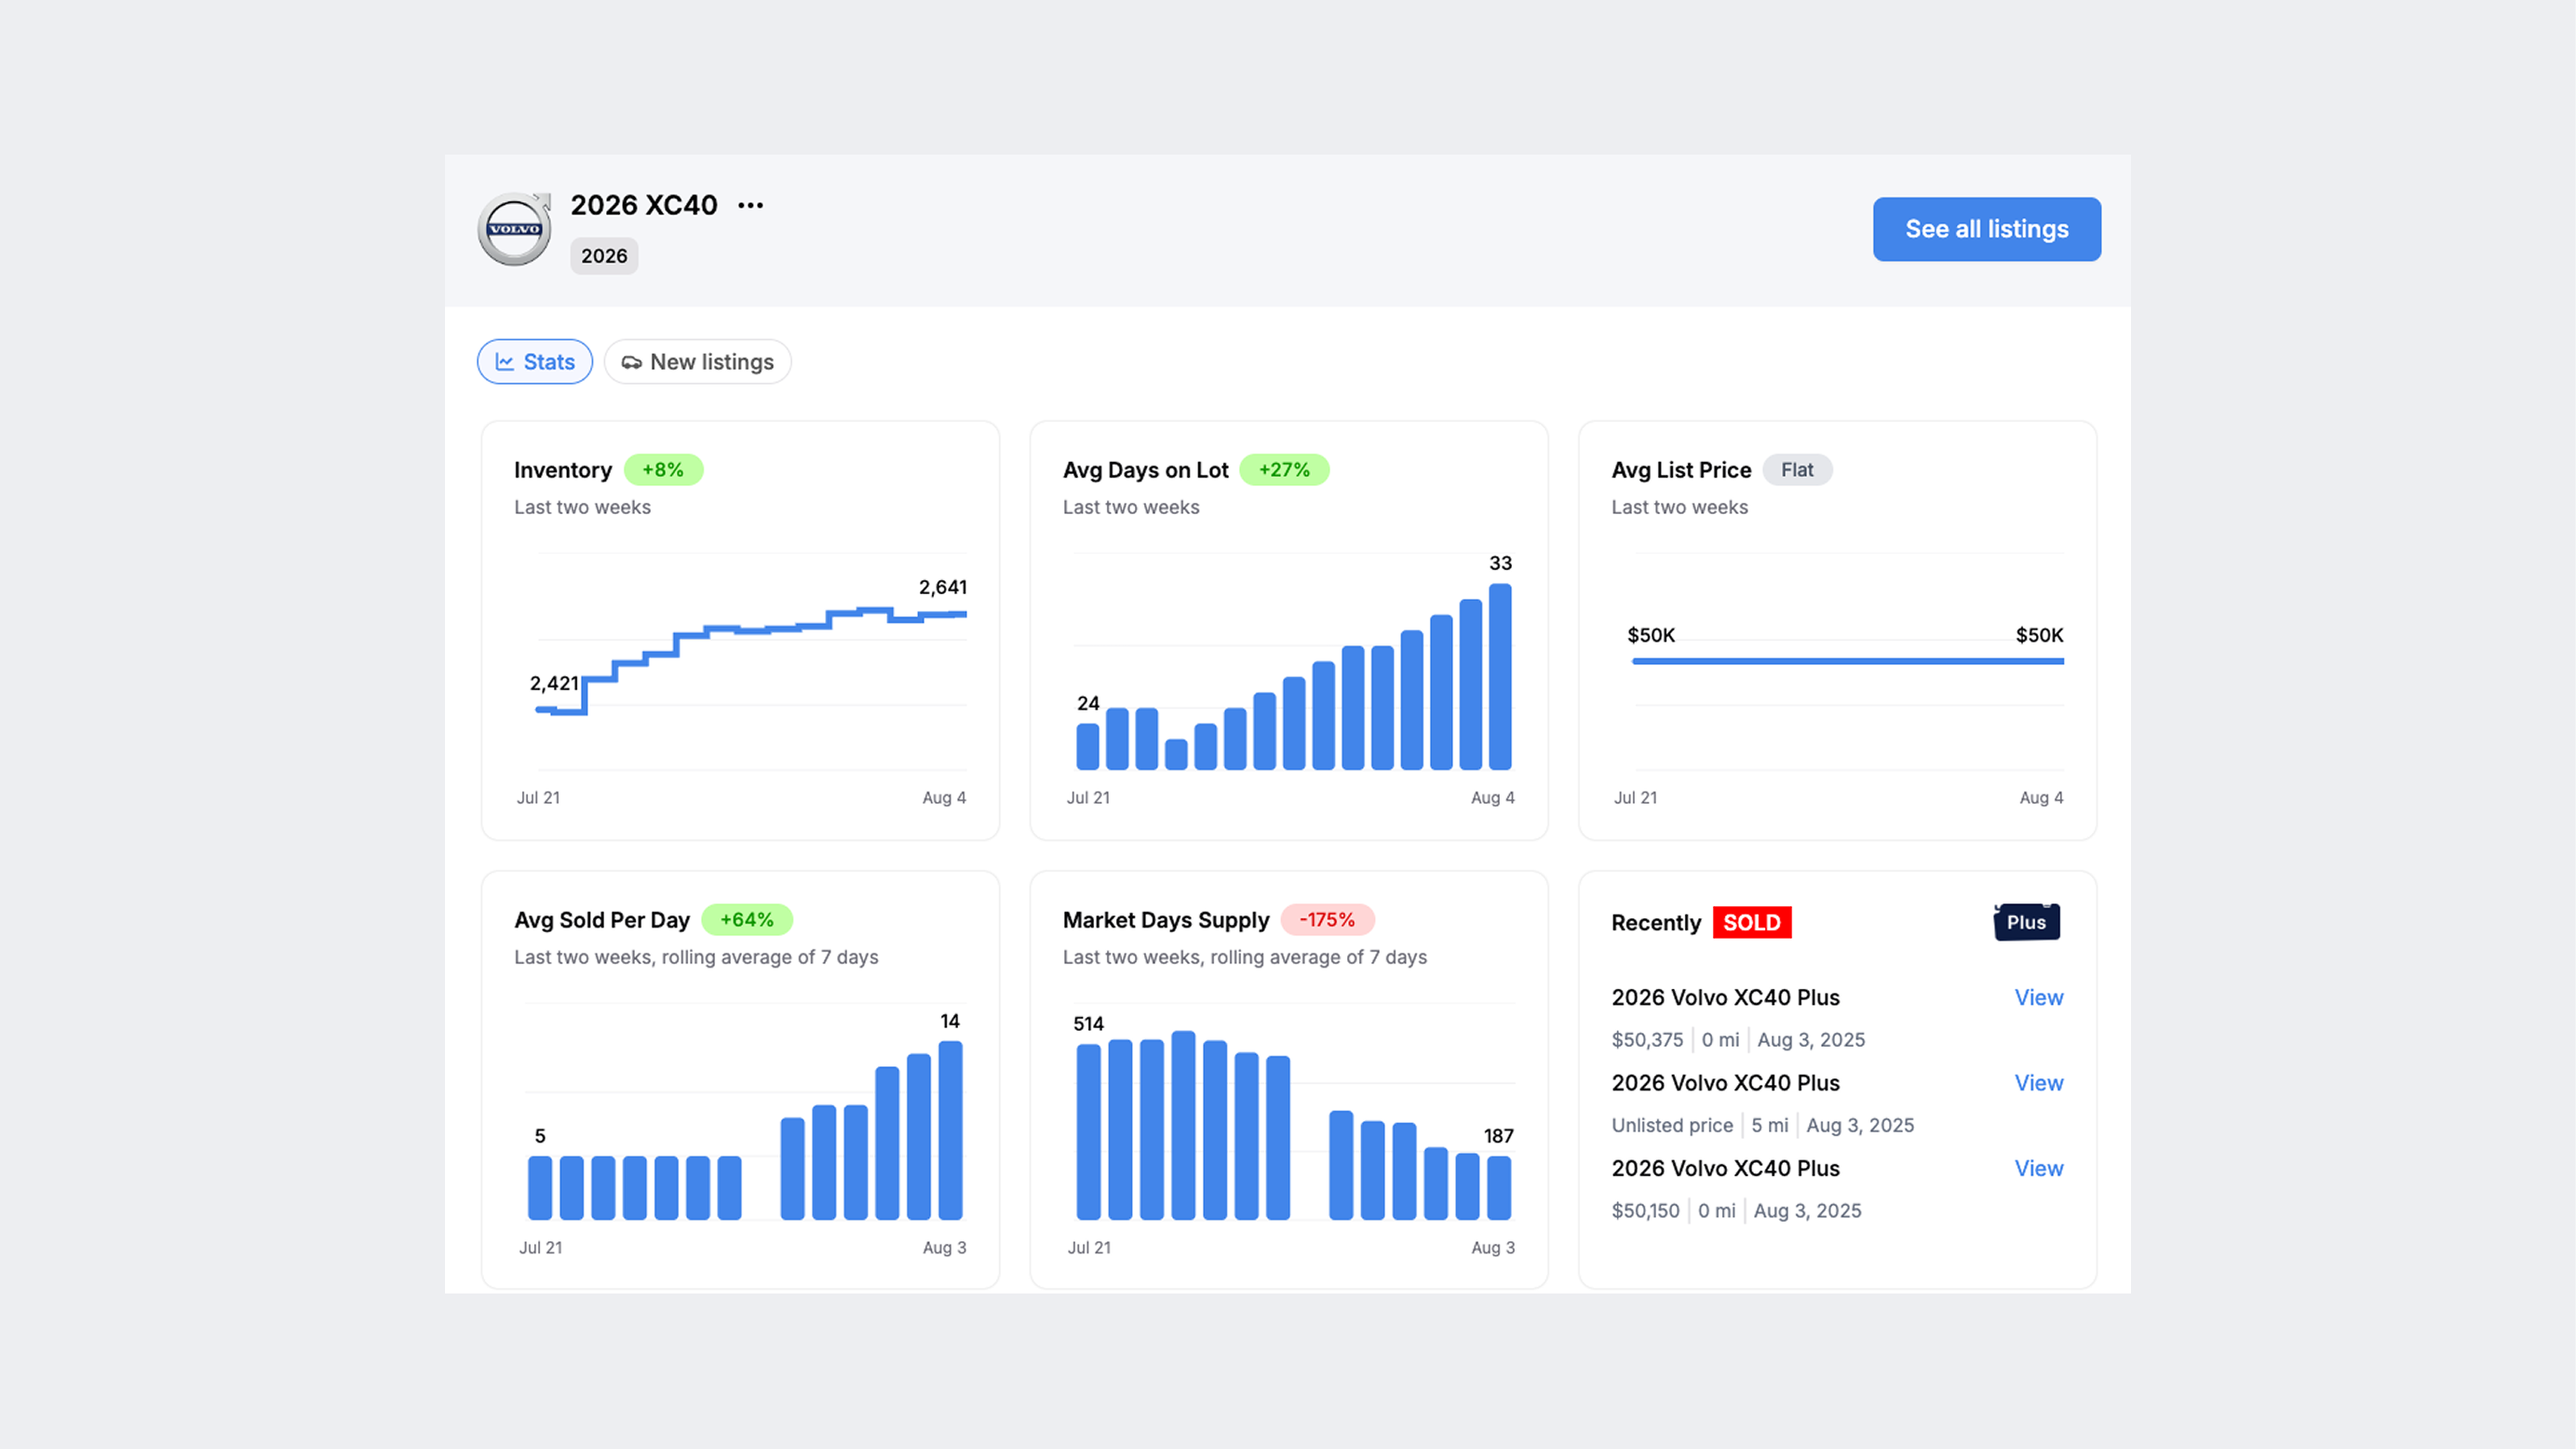This screenshot has height=1449, width=2576.
Task: Click the first 2026 Volvo XC40 Plus title
Action: coord(1725,997)
